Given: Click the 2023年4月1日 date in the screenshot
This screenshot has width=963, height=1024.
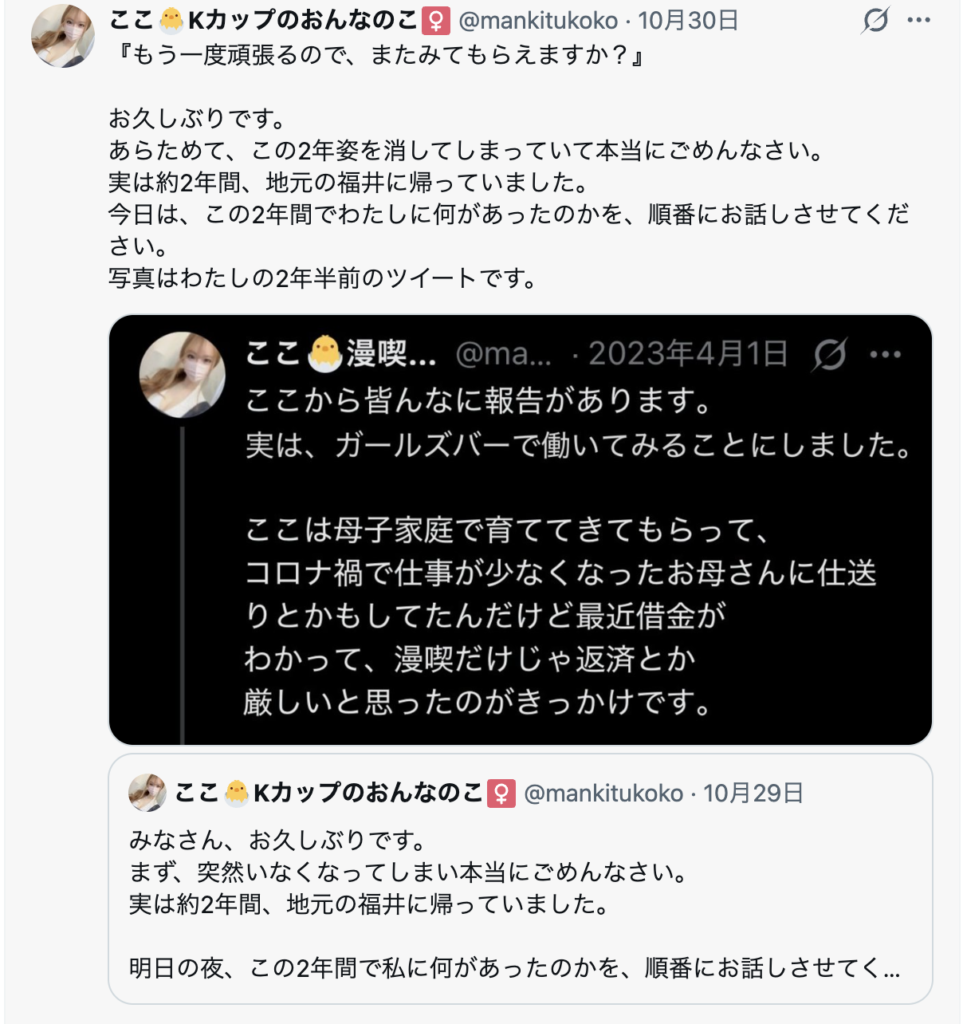Looking at the screenshot, I should tap(688, 354).
